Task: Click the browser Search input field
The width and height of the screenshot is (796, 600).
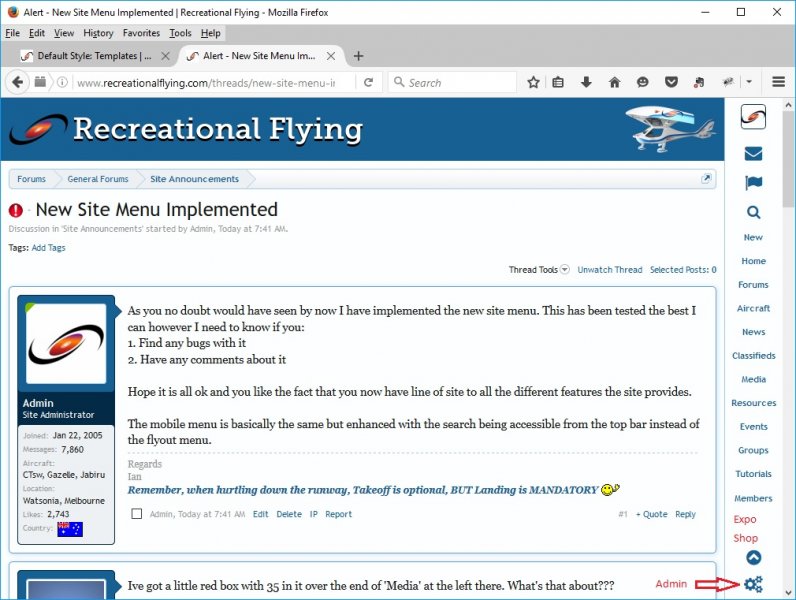Action: (452, 82)
